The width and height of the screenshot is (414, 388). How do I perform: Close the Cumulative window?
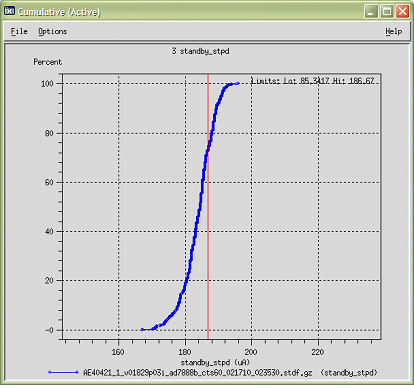point(403,12)
